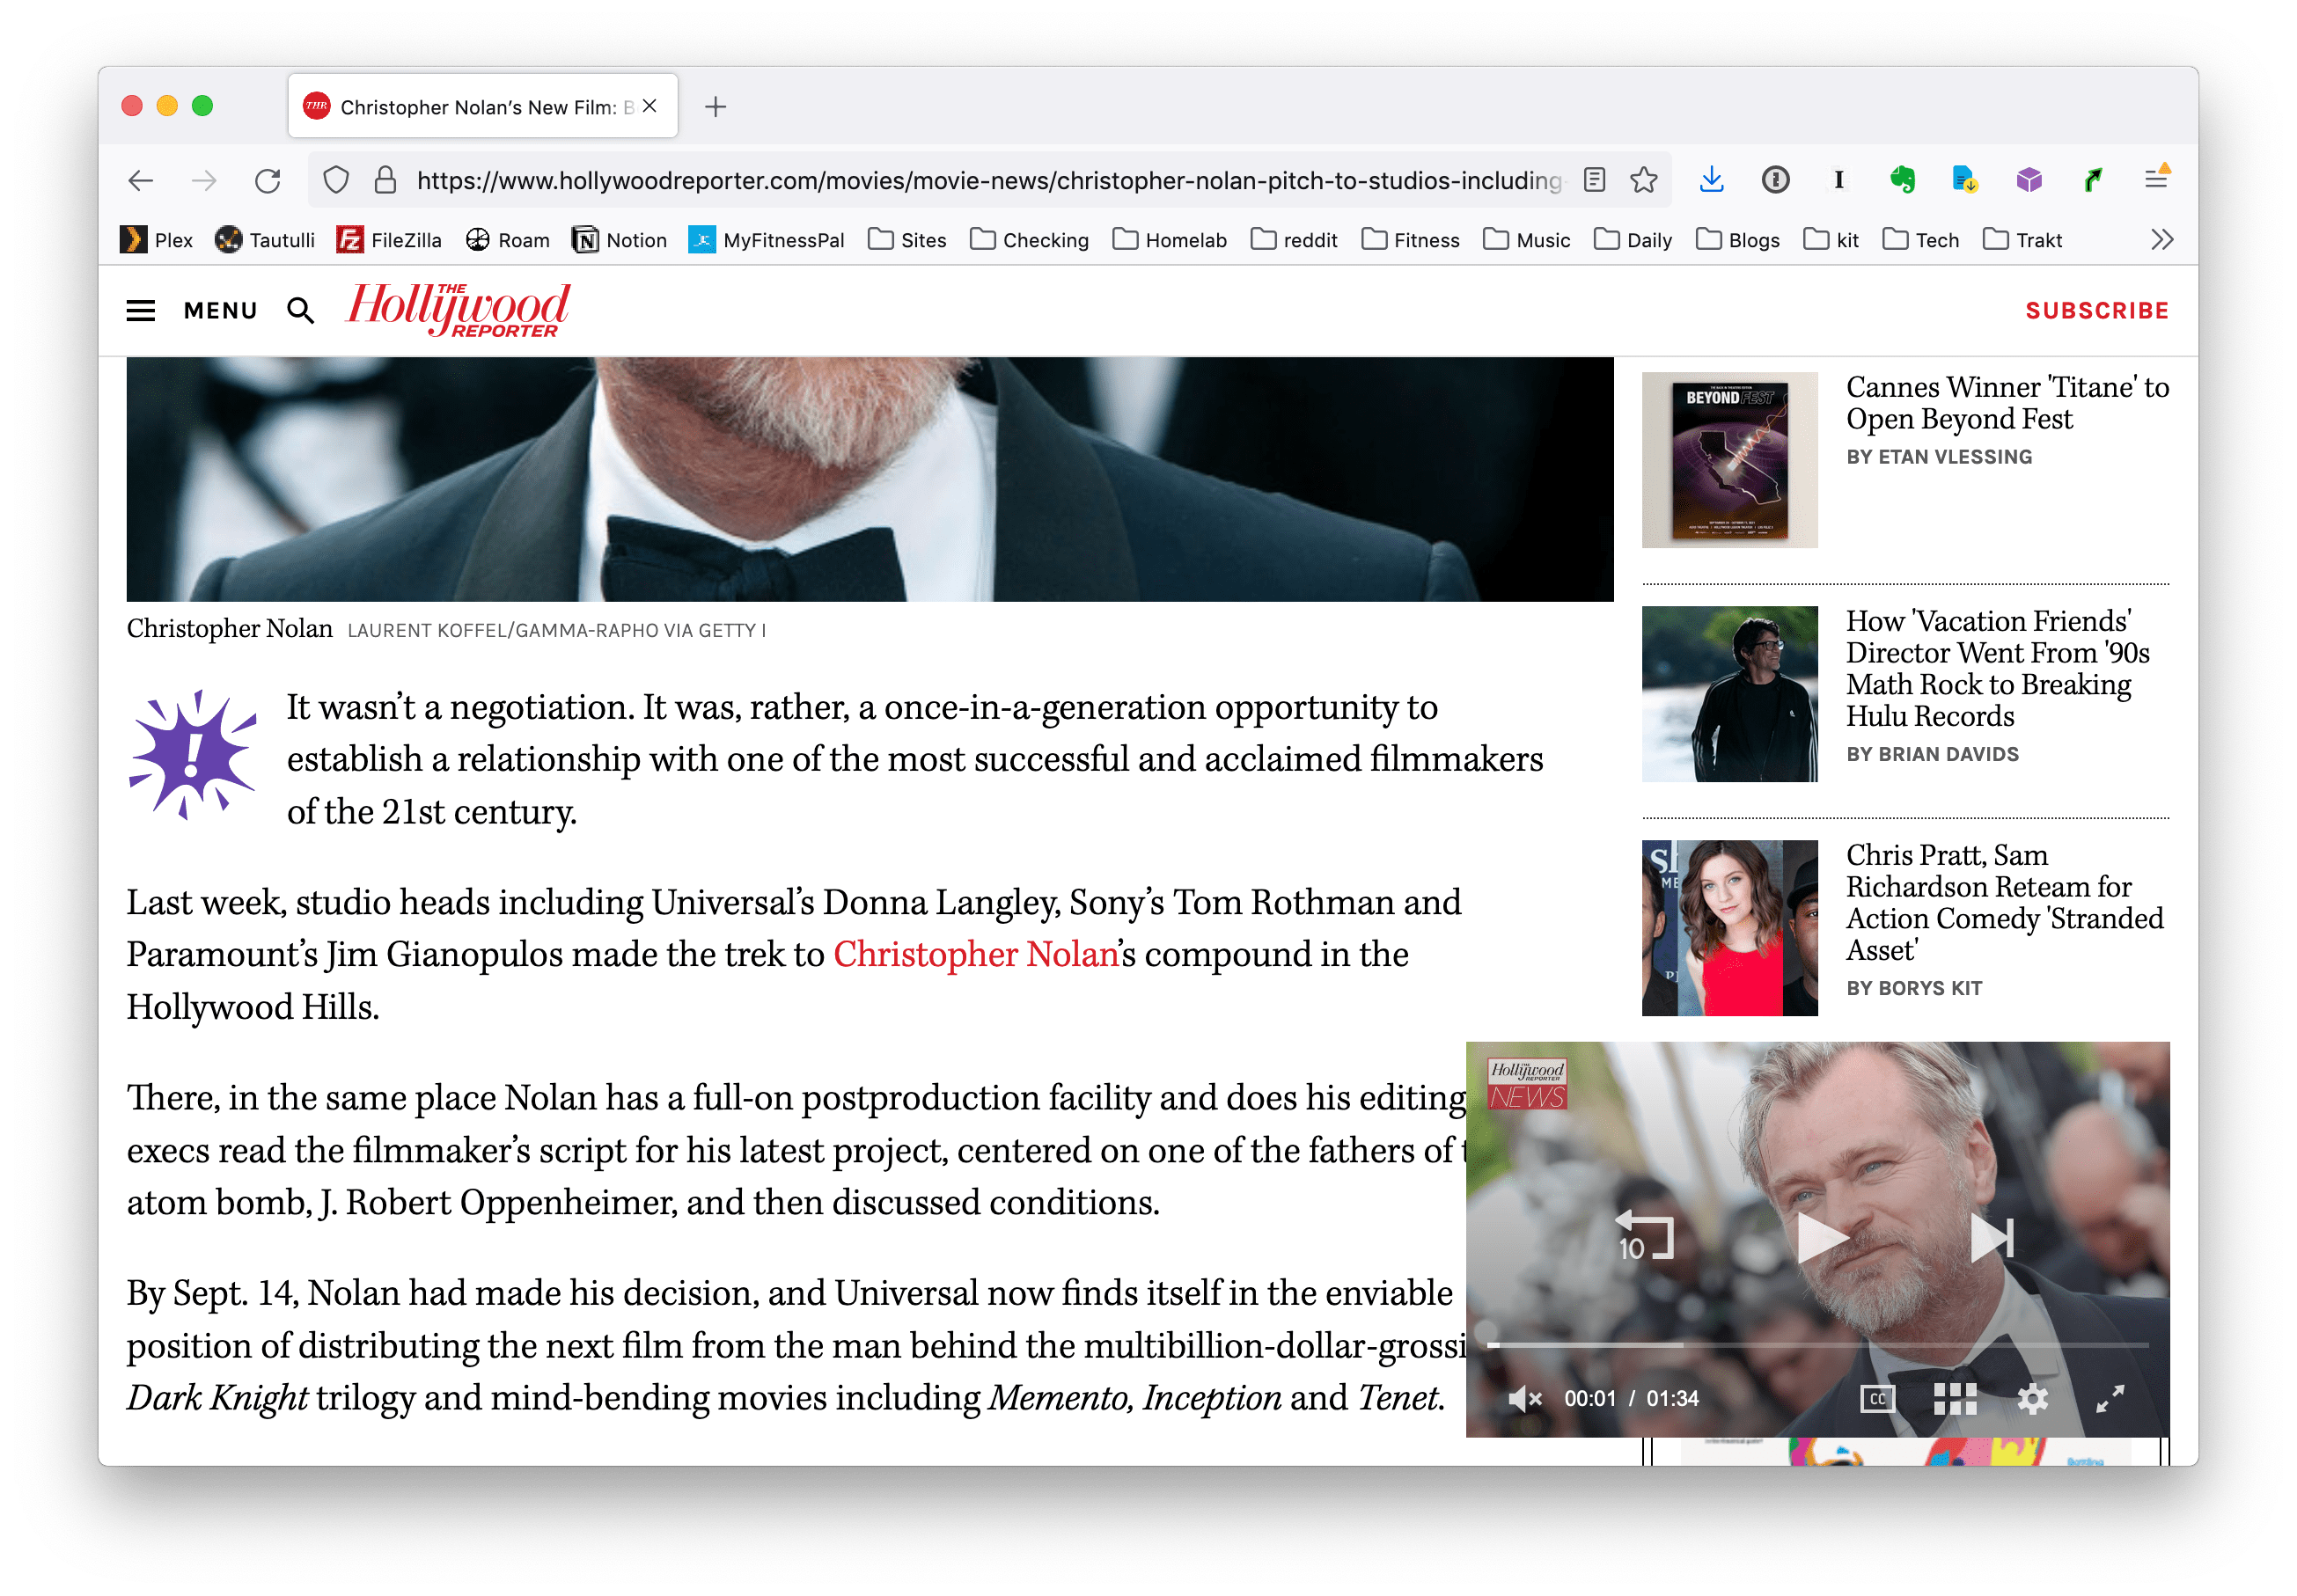Screen dimensions: 2297x1596
Task: Click the blue document download extension icon
Action: click(x=1964, y=180)
